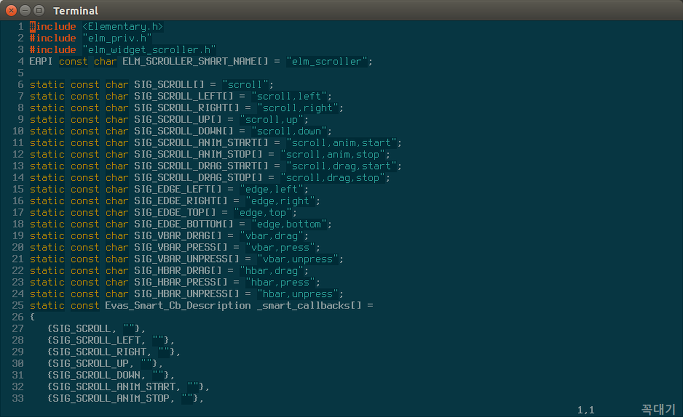The image size is (683, 417).
Task: Click "elm_priv.h" on line 2
Action: pos(117,38)
